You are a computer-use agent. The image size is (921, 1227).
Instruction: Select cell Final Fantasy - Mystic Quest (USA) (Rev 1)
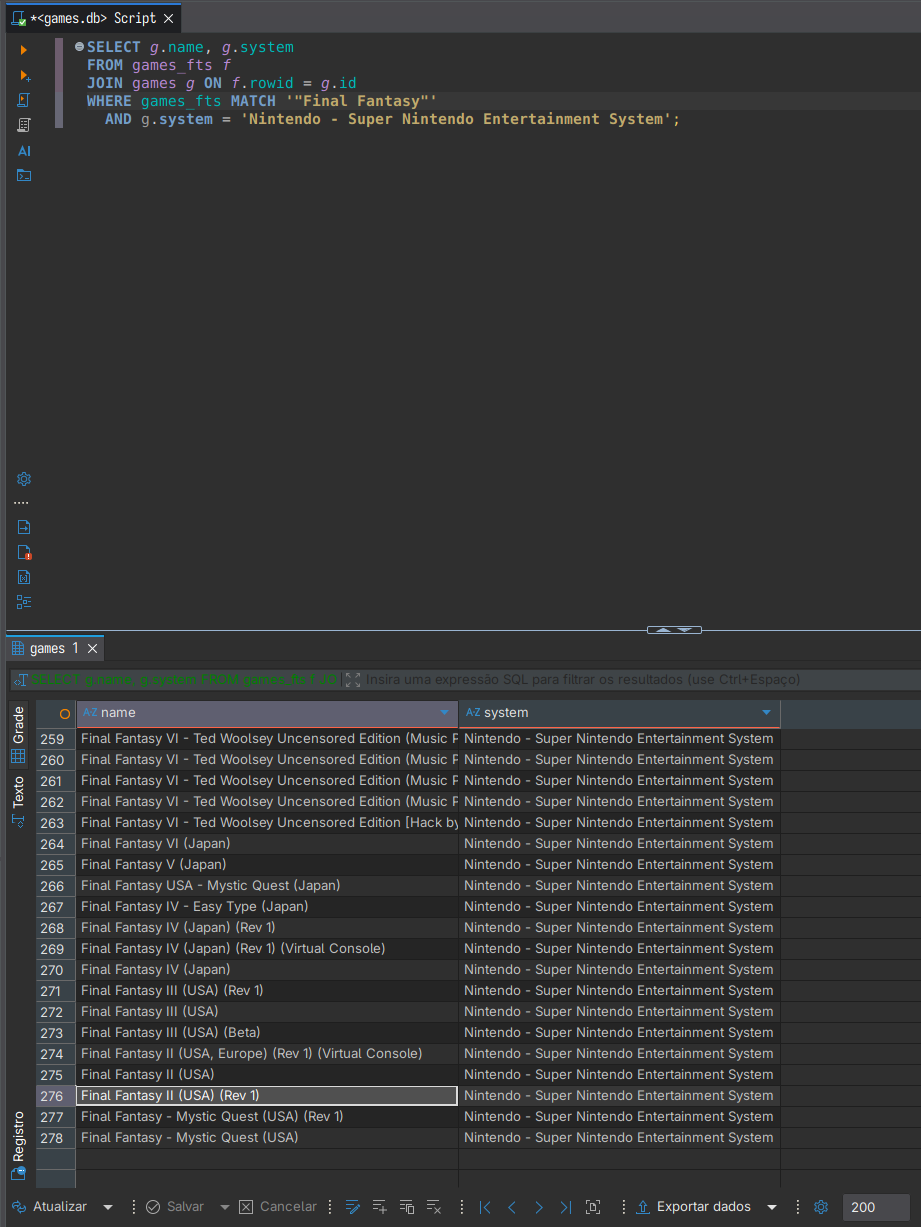267,1117
